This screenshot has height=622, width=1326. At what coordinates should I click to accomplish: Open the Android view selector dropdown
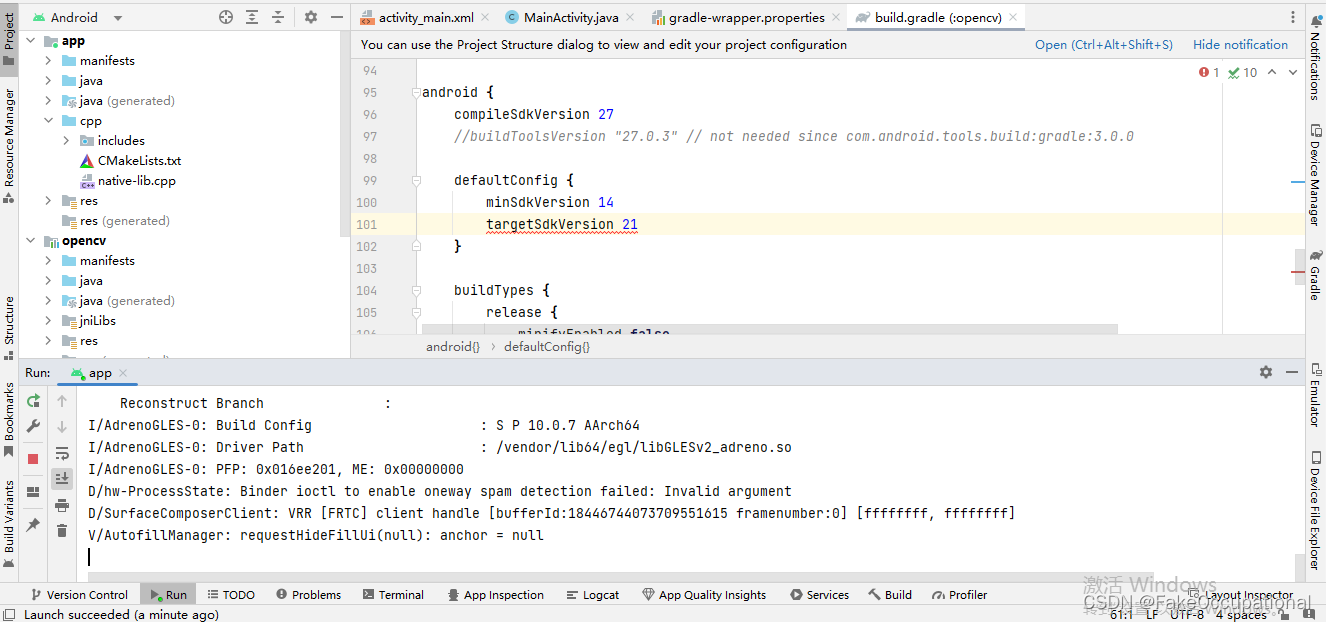coord(77,17)
